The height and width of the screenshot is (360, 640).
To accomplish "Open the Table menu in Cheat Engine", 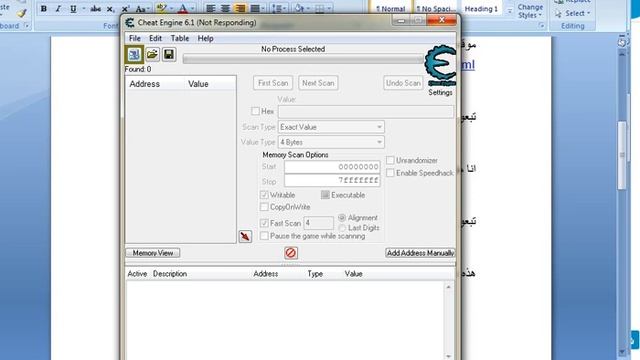I will point(180,38).
